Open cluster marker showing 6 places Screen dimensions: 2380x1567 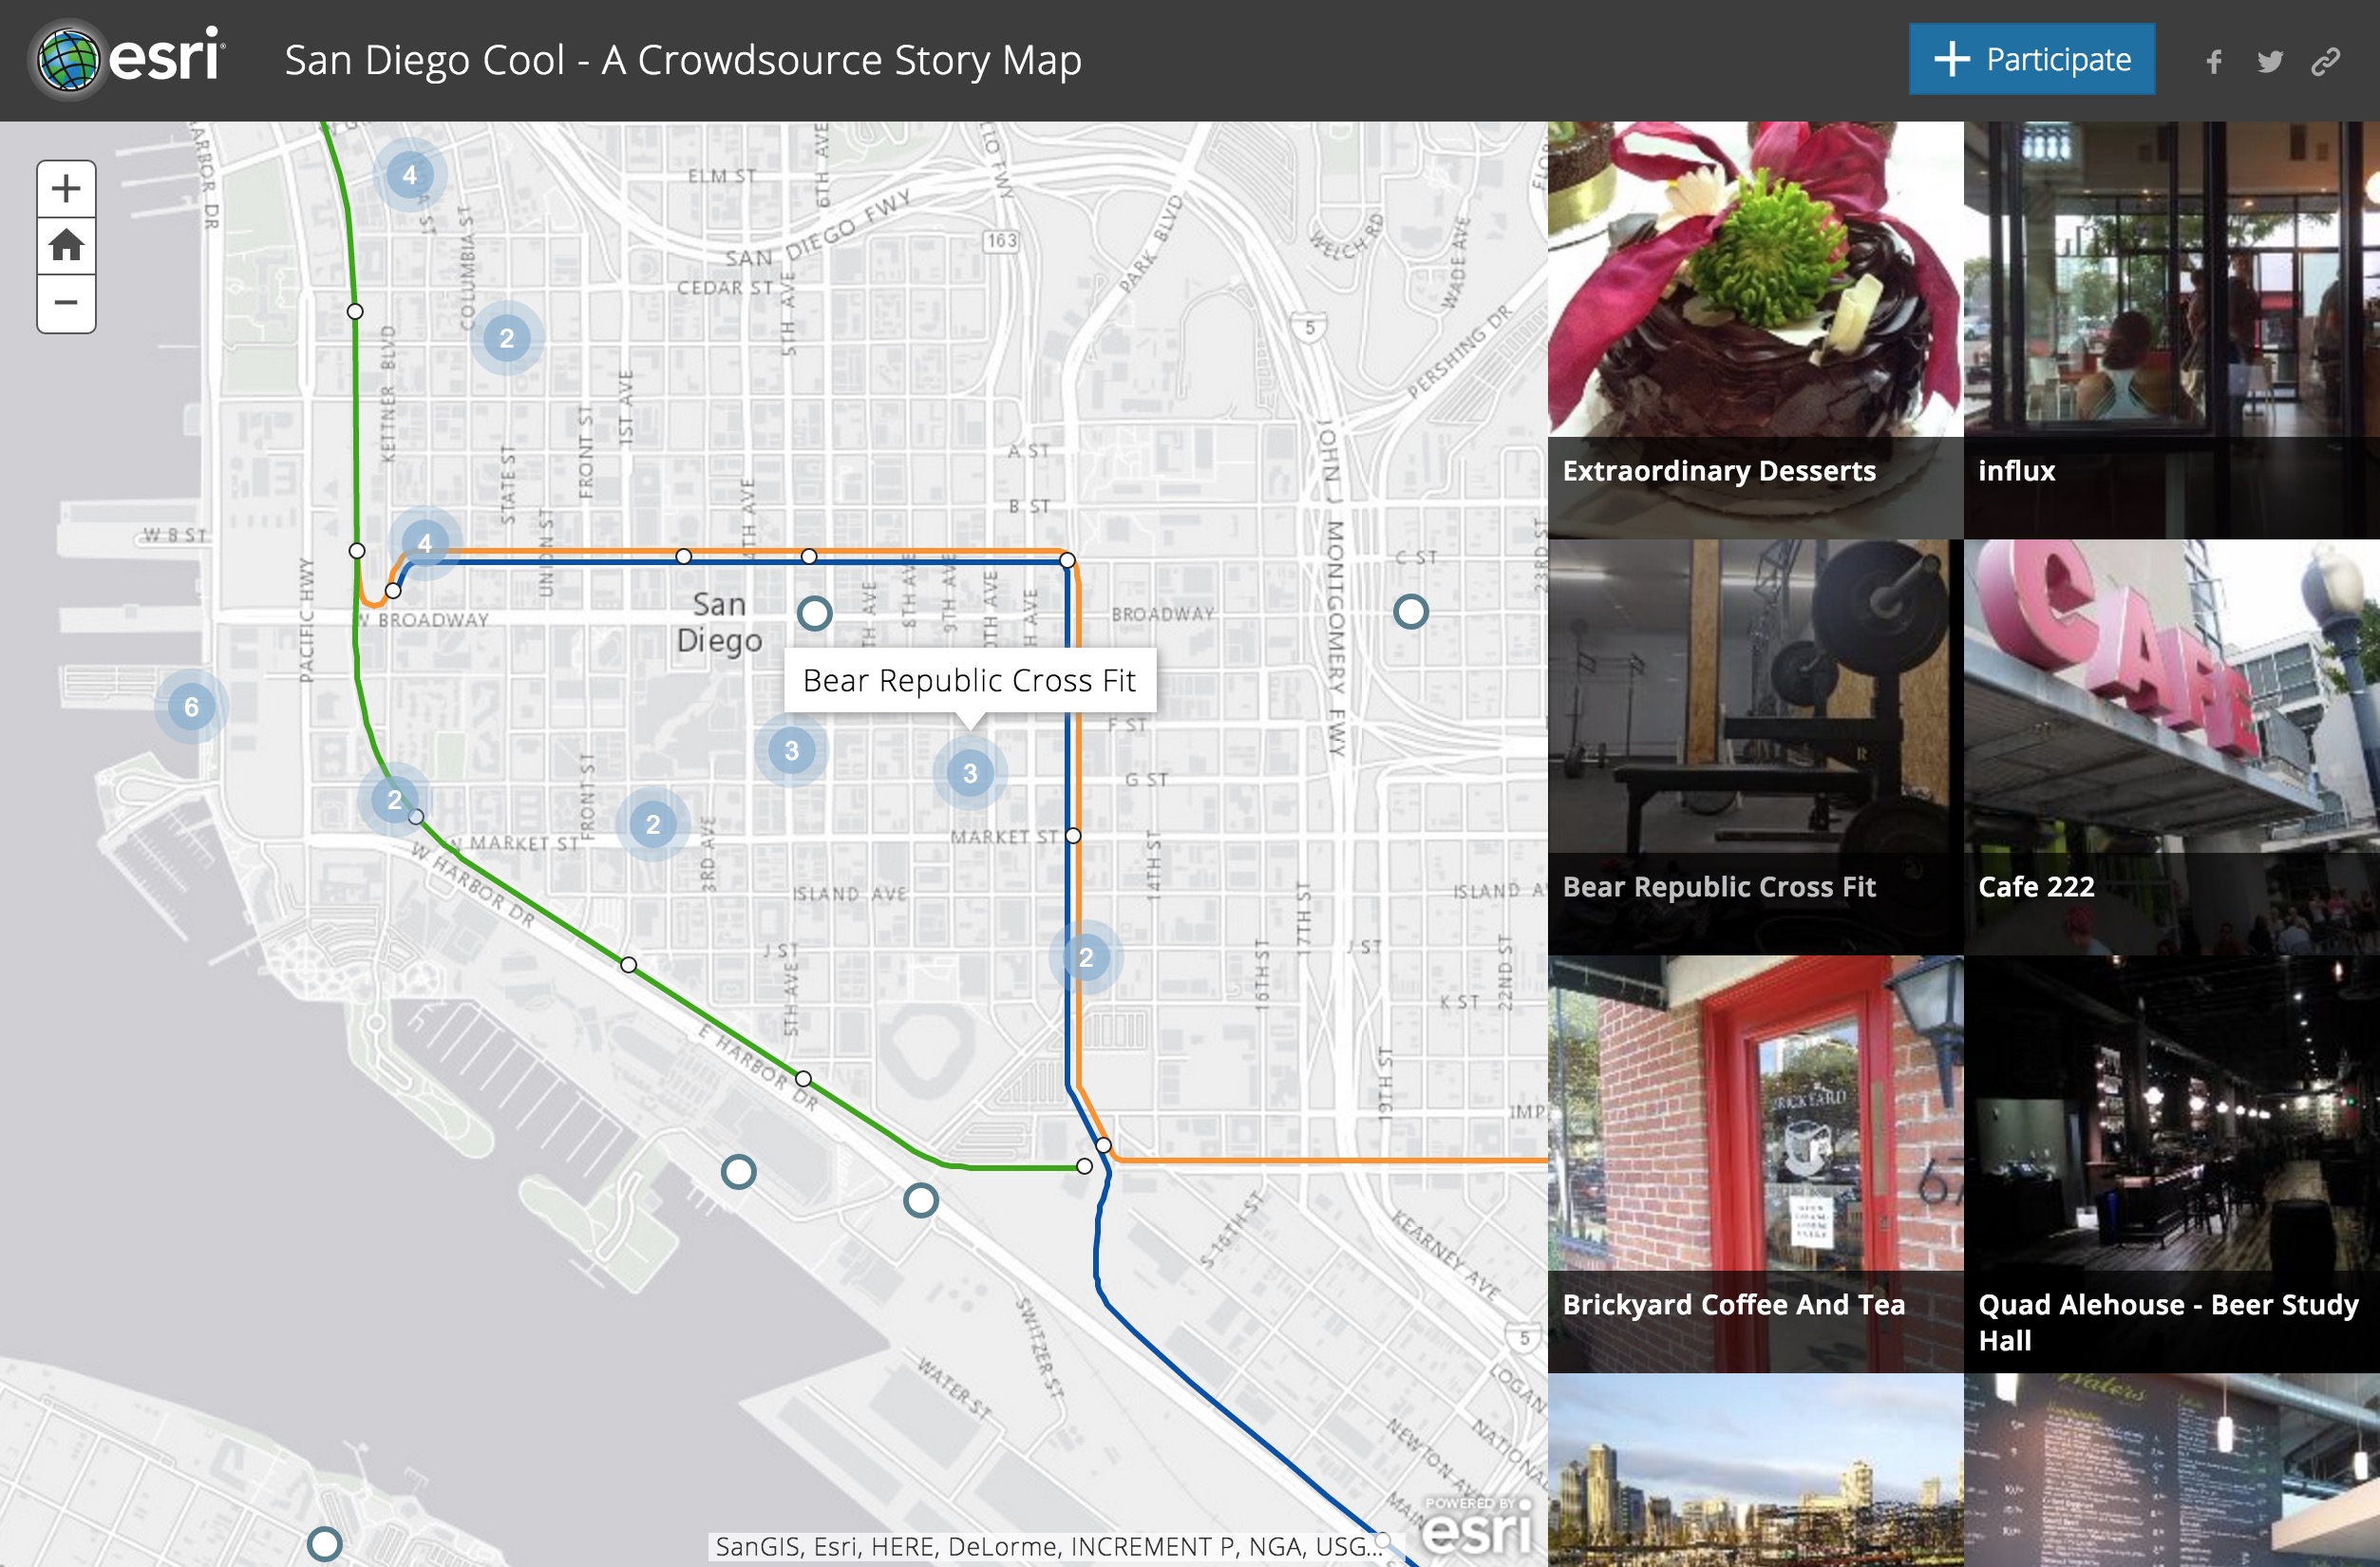191,707
